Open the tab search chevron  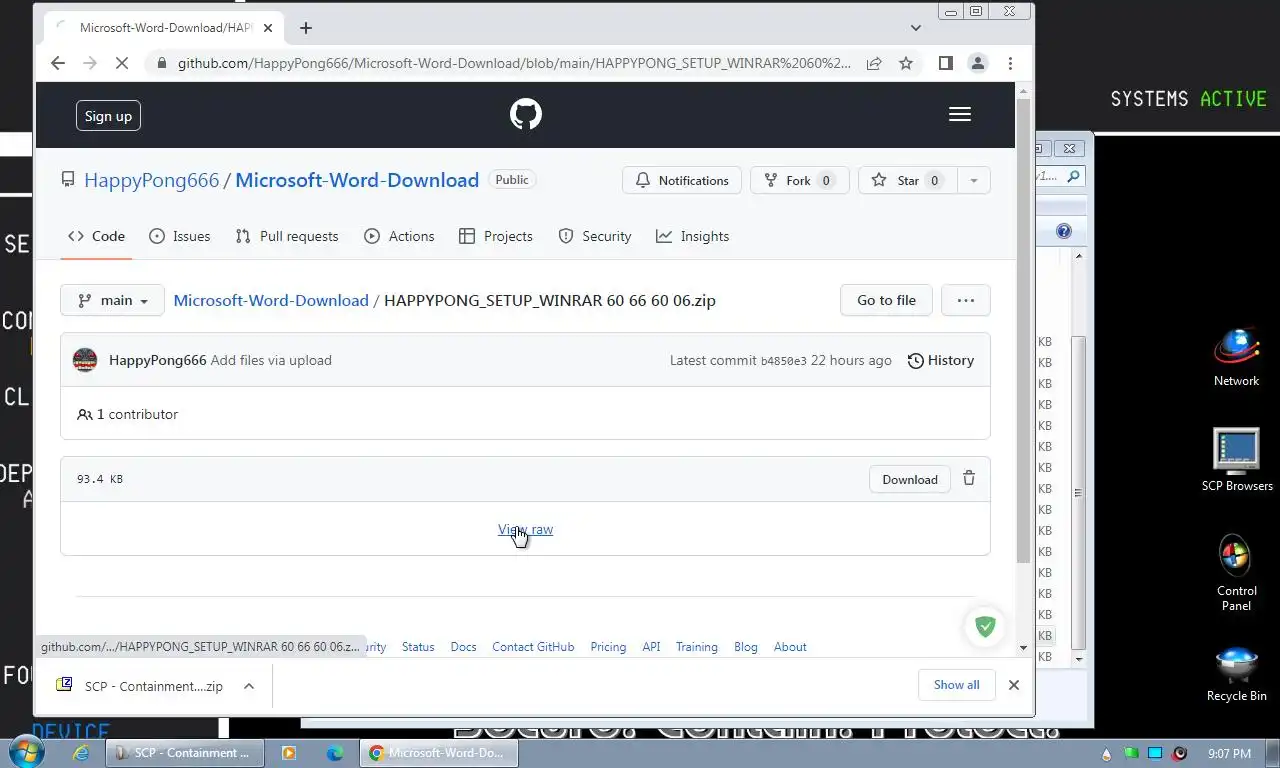click(916, 28)
